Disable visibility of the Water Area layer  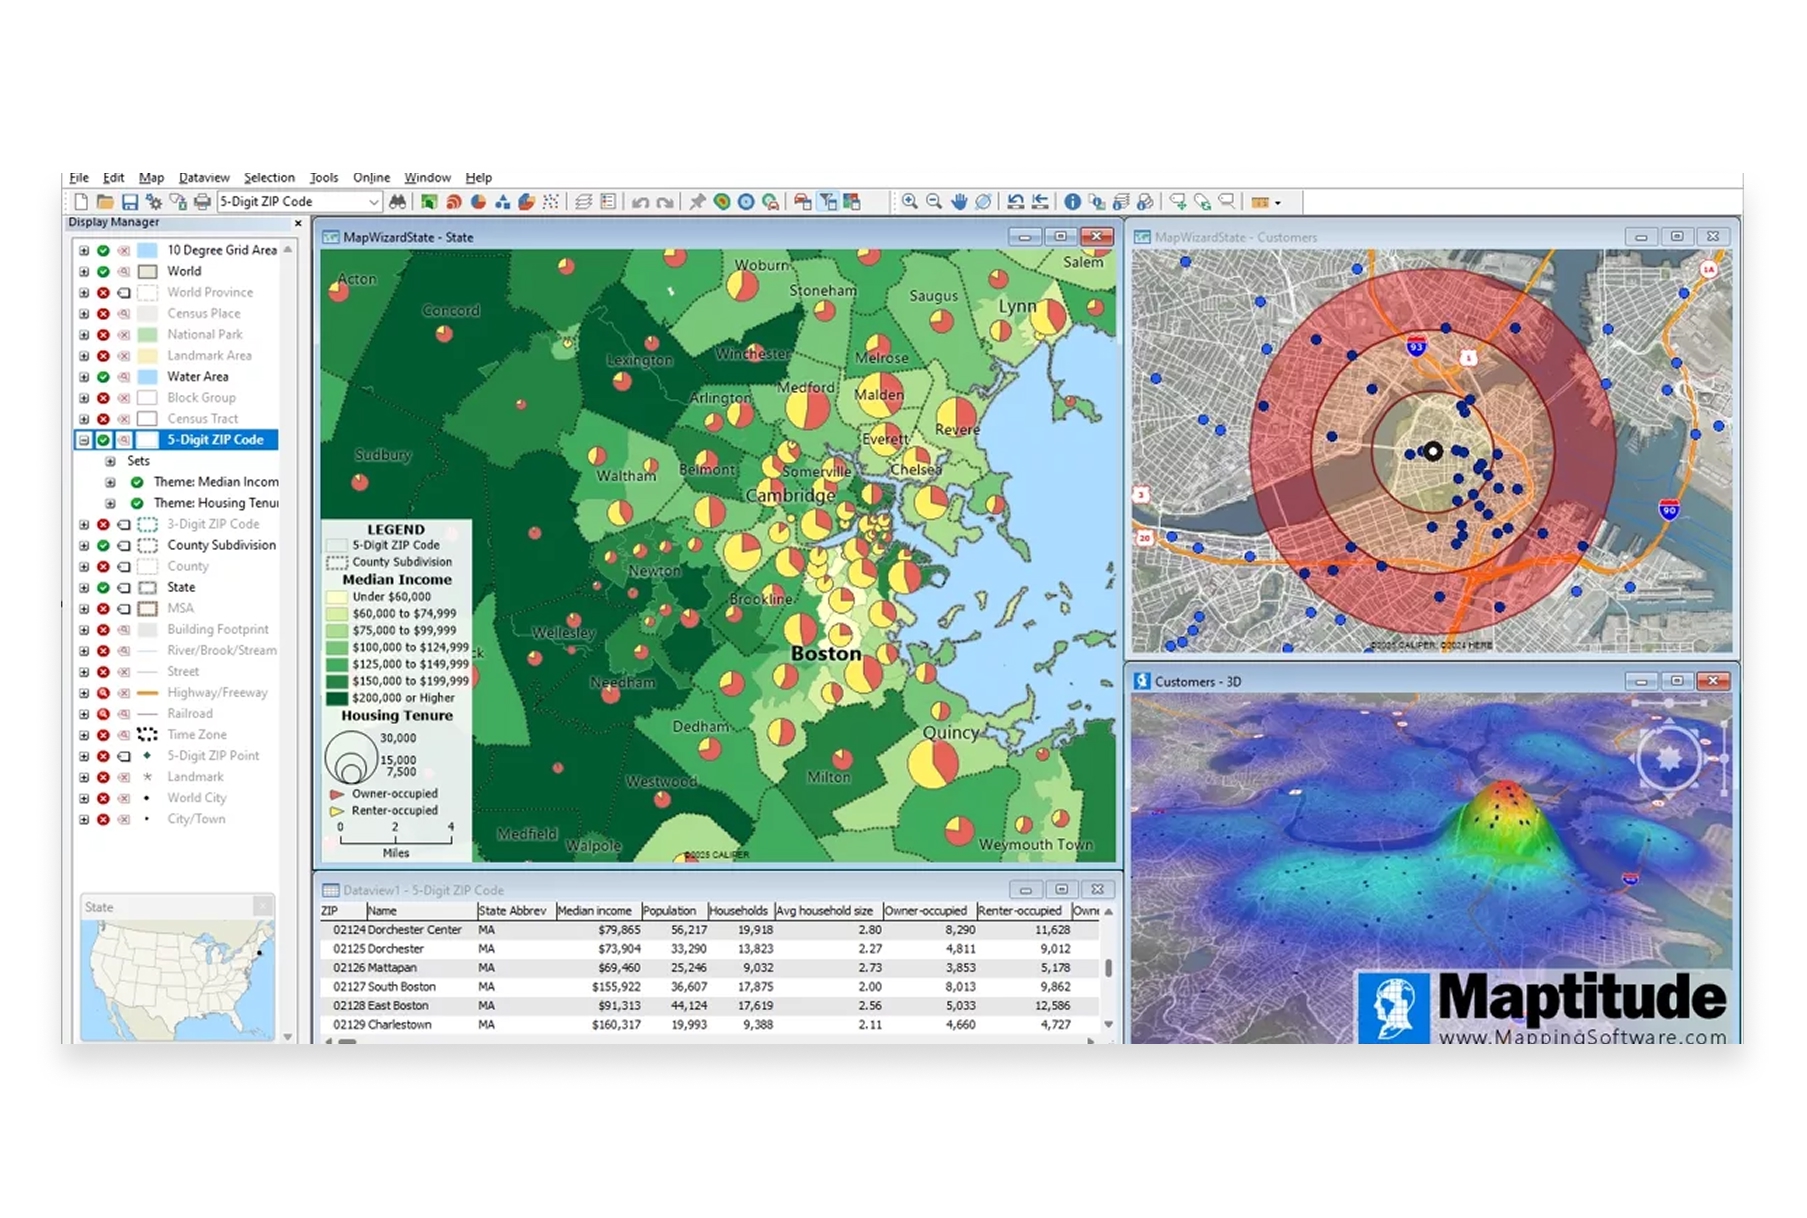(104, 376)
